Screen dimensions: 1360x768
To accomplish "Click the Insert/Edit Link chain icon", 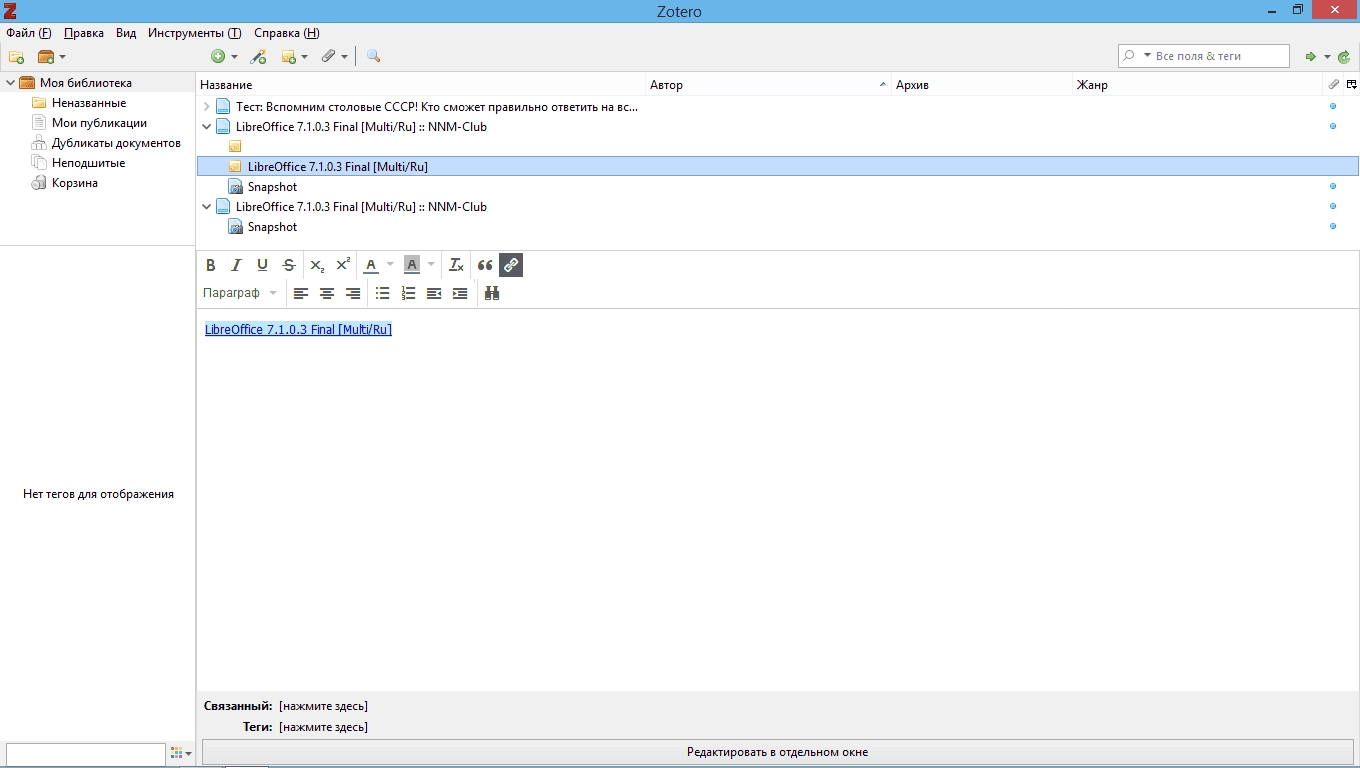I will 511,265.
